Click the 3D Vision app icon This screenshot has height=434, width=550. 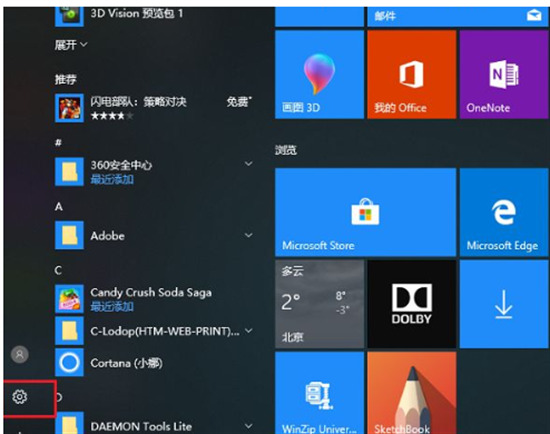(x=69, y=16)
